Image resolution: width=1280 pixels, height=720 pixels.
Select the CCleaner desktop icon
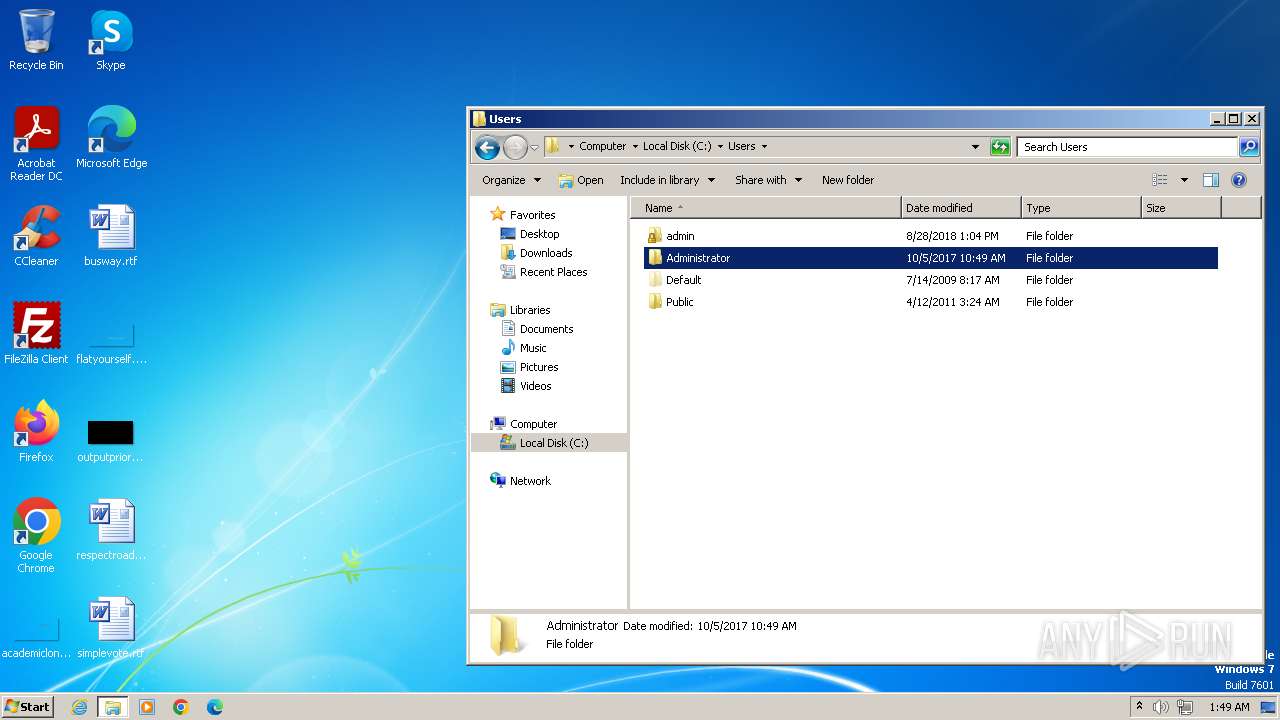(36, 236)
